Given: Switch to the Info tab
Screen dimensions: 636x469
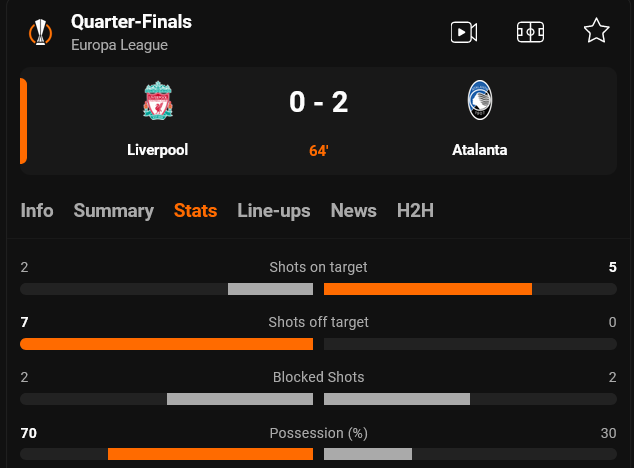Looking at the screenshot, I should [37, 211].
